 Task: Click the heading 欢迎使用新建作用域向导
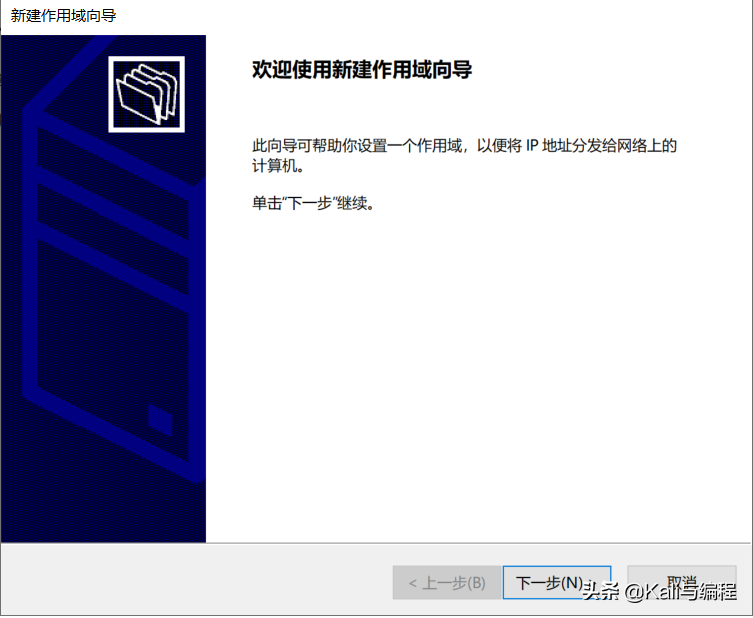coord(362,70)
